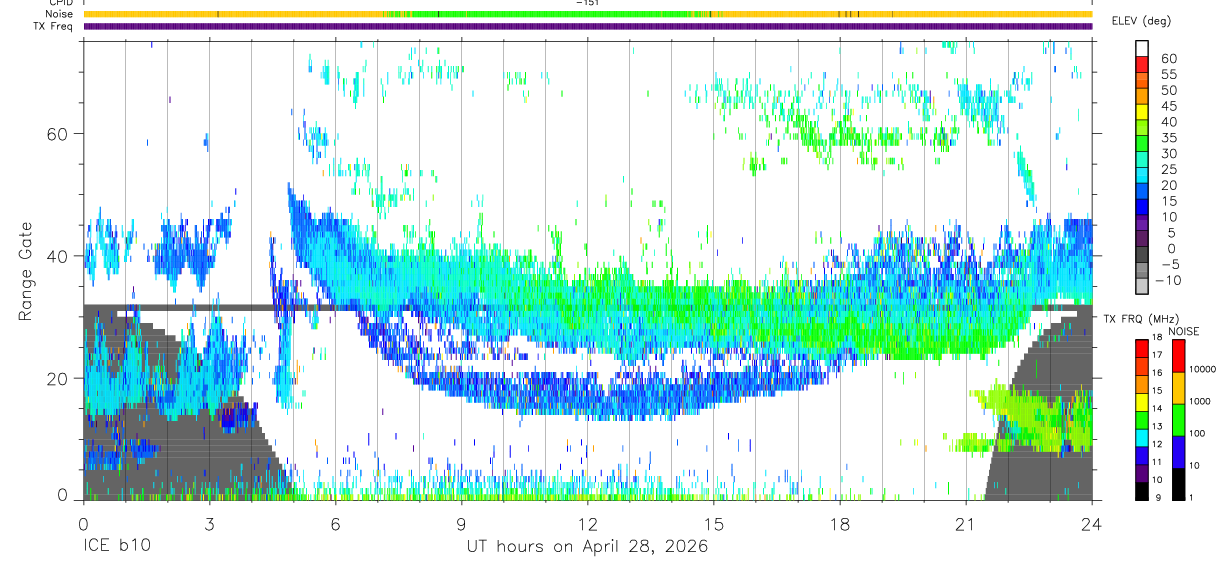Screen dimensions: 1228x567
Task: Pick the cyan segment of TX FRQ colorbar
Action: [1142, 437]
